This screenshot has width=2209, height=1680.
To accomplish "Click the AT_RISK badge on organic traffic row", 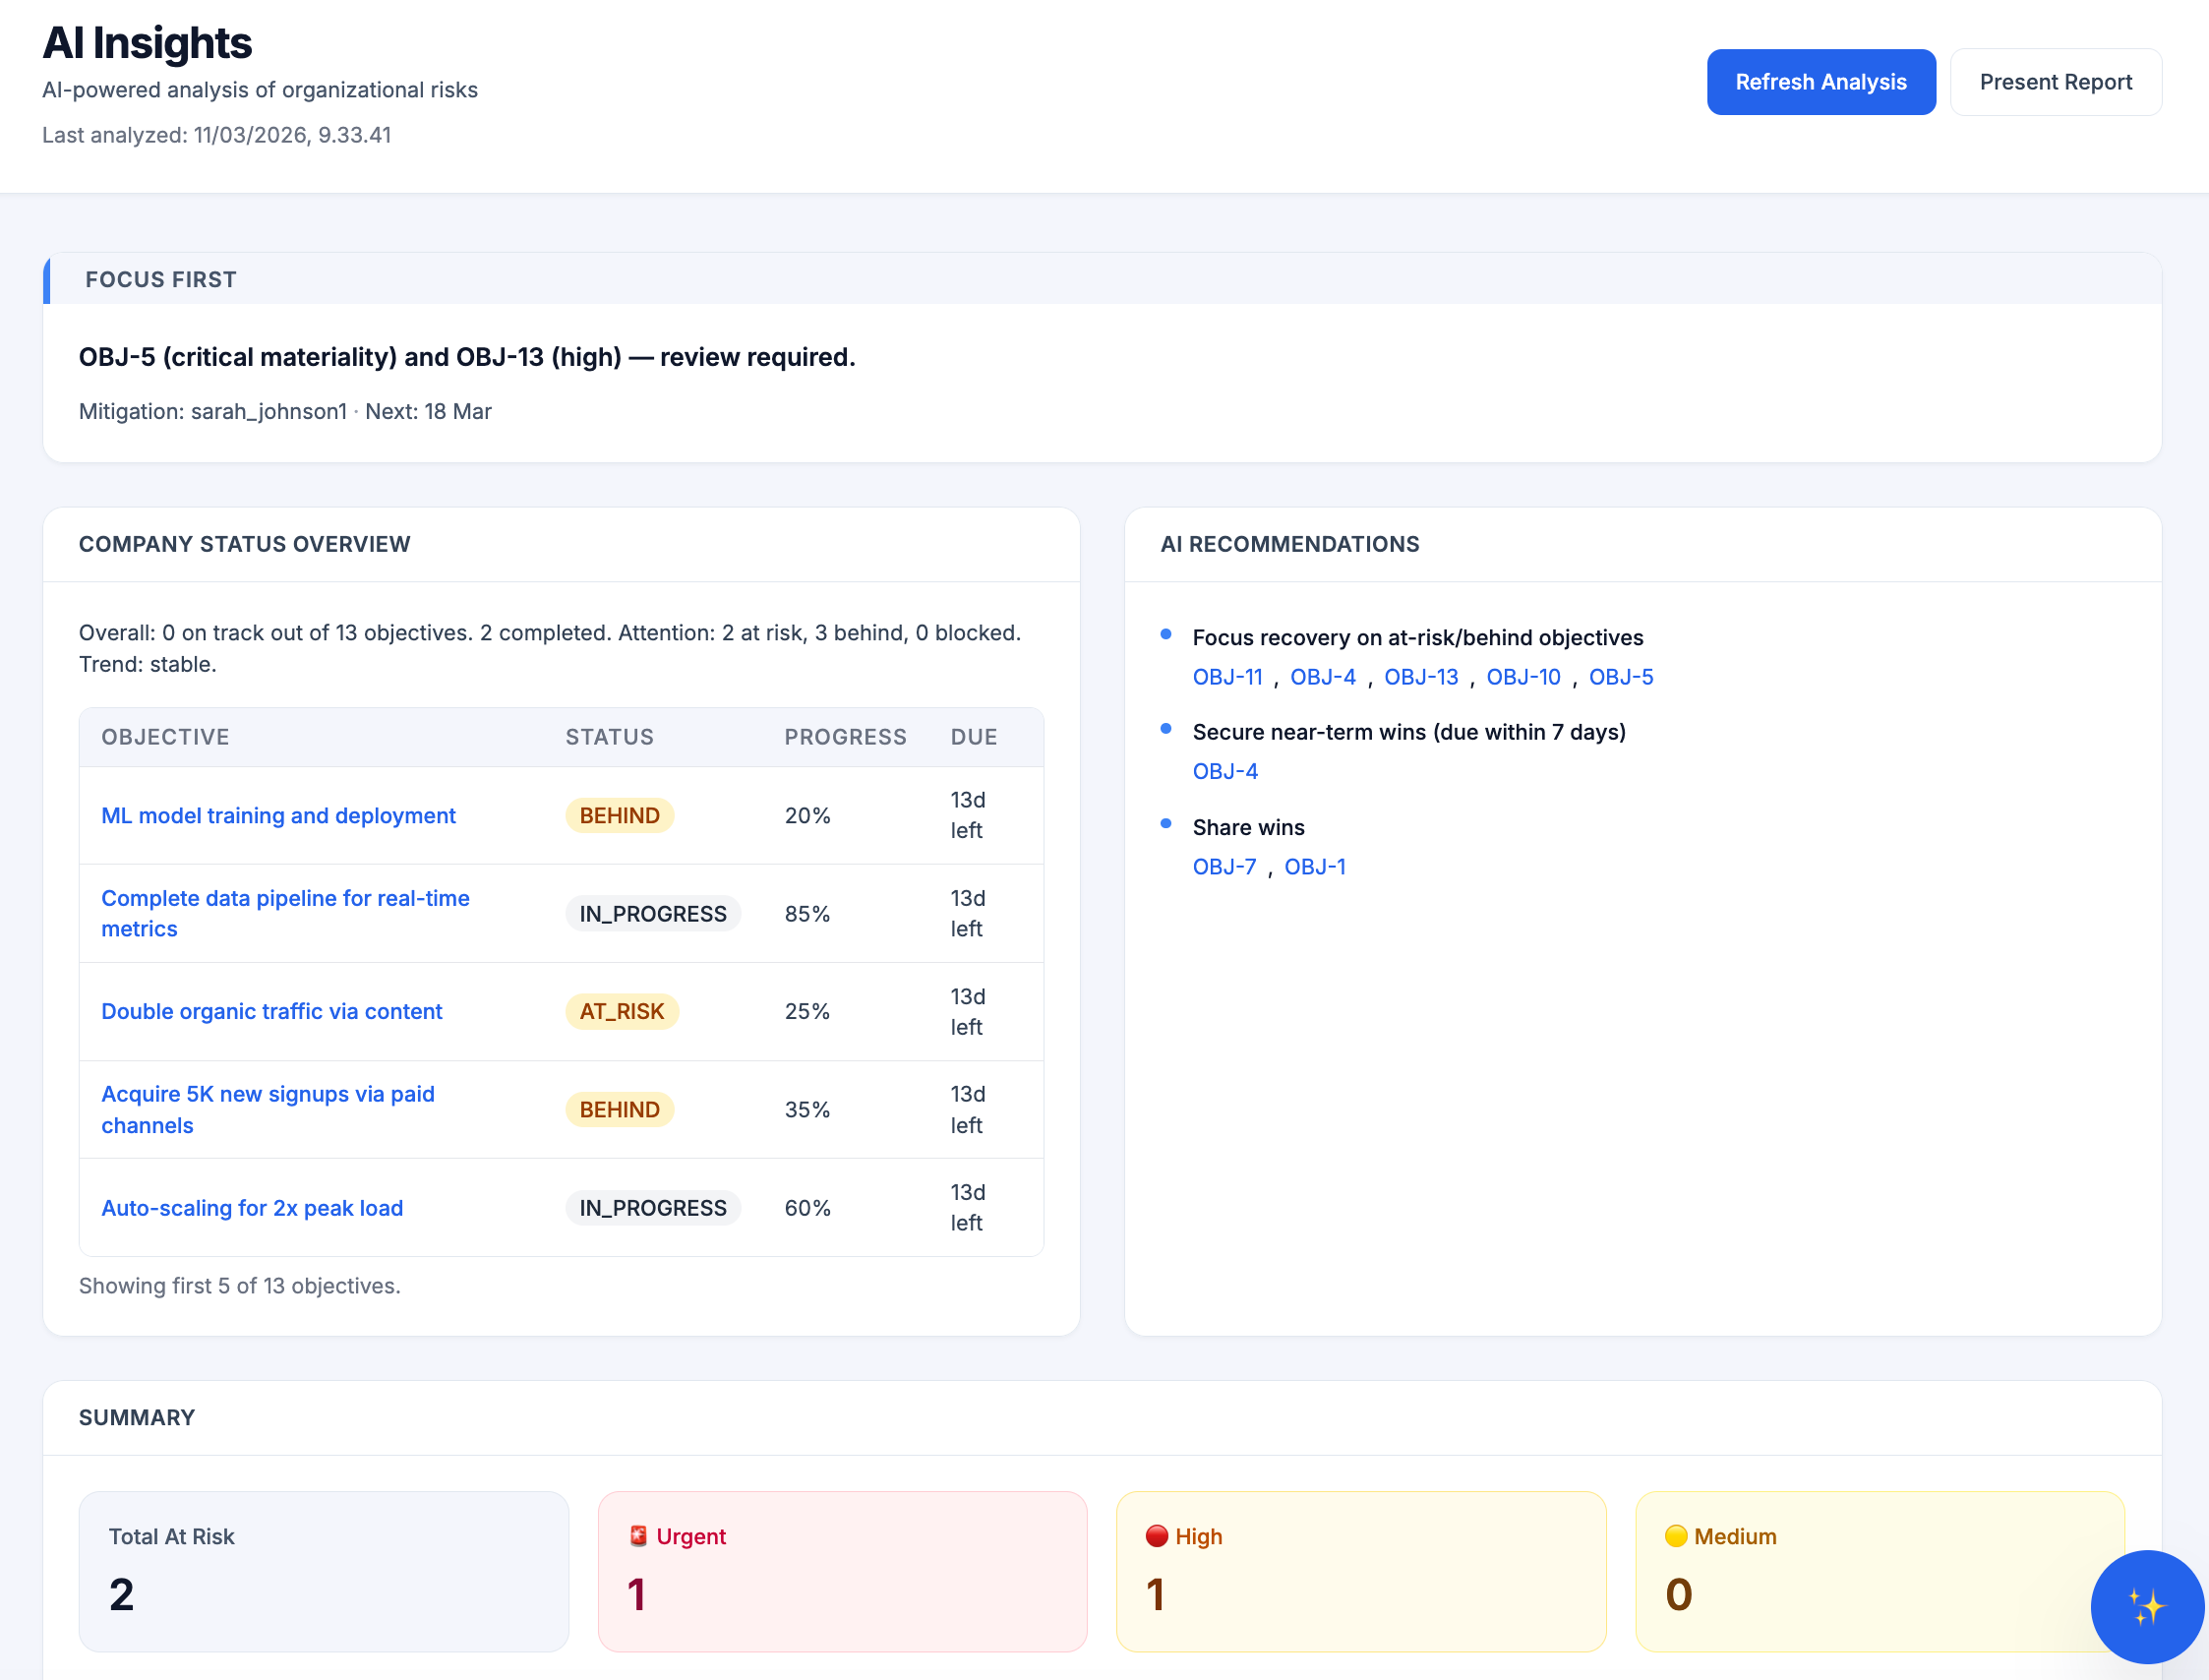I will click(x=621, y=1011).
